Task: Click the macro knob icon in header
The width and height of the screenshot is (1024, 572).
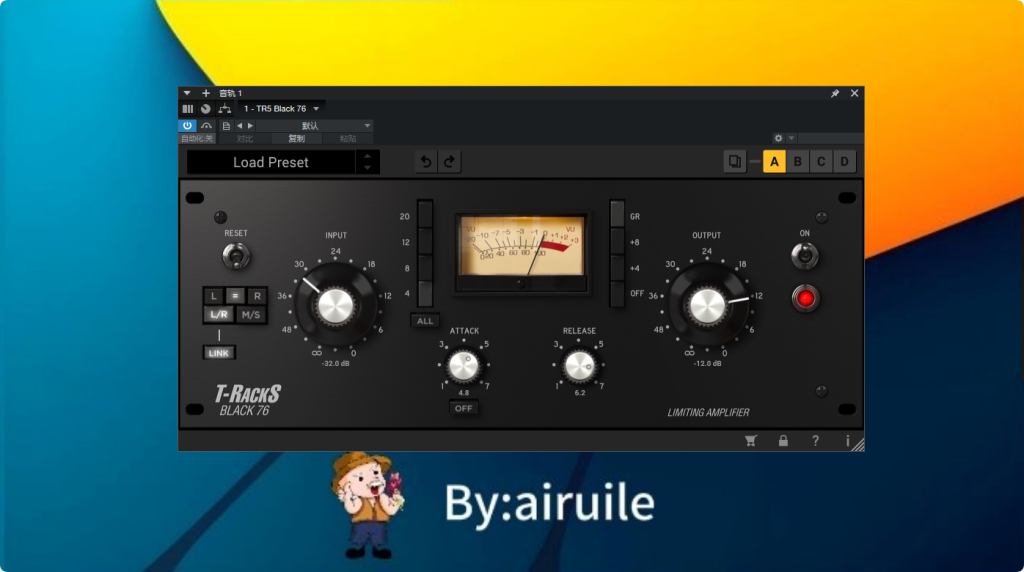Action: pyautogui.click(x=206, y=109)
